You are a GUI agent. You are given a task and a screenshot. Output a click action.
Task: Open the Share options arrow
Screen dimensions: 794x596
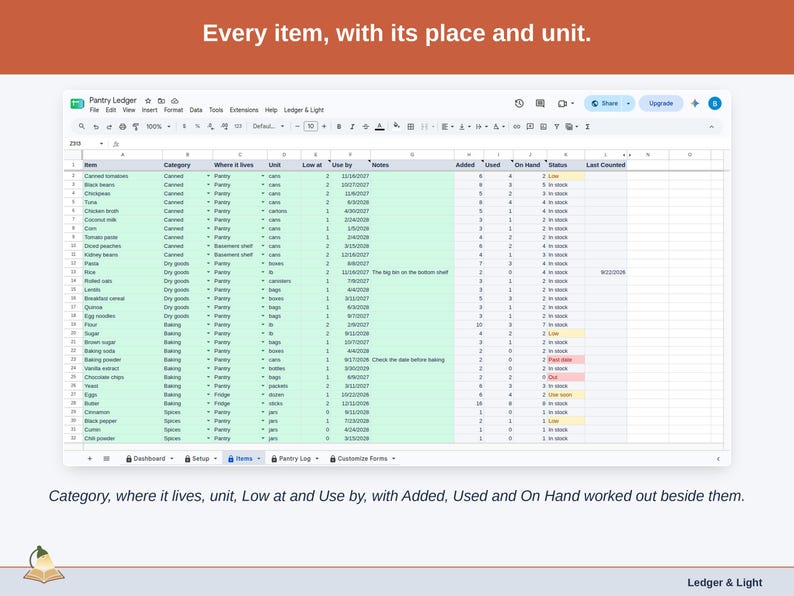628,103
